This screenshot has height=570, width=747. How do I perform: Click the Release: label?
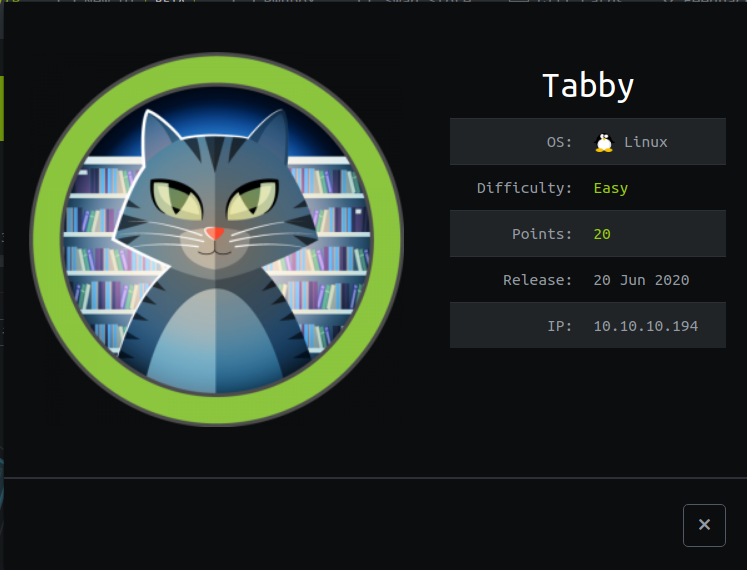537,280
